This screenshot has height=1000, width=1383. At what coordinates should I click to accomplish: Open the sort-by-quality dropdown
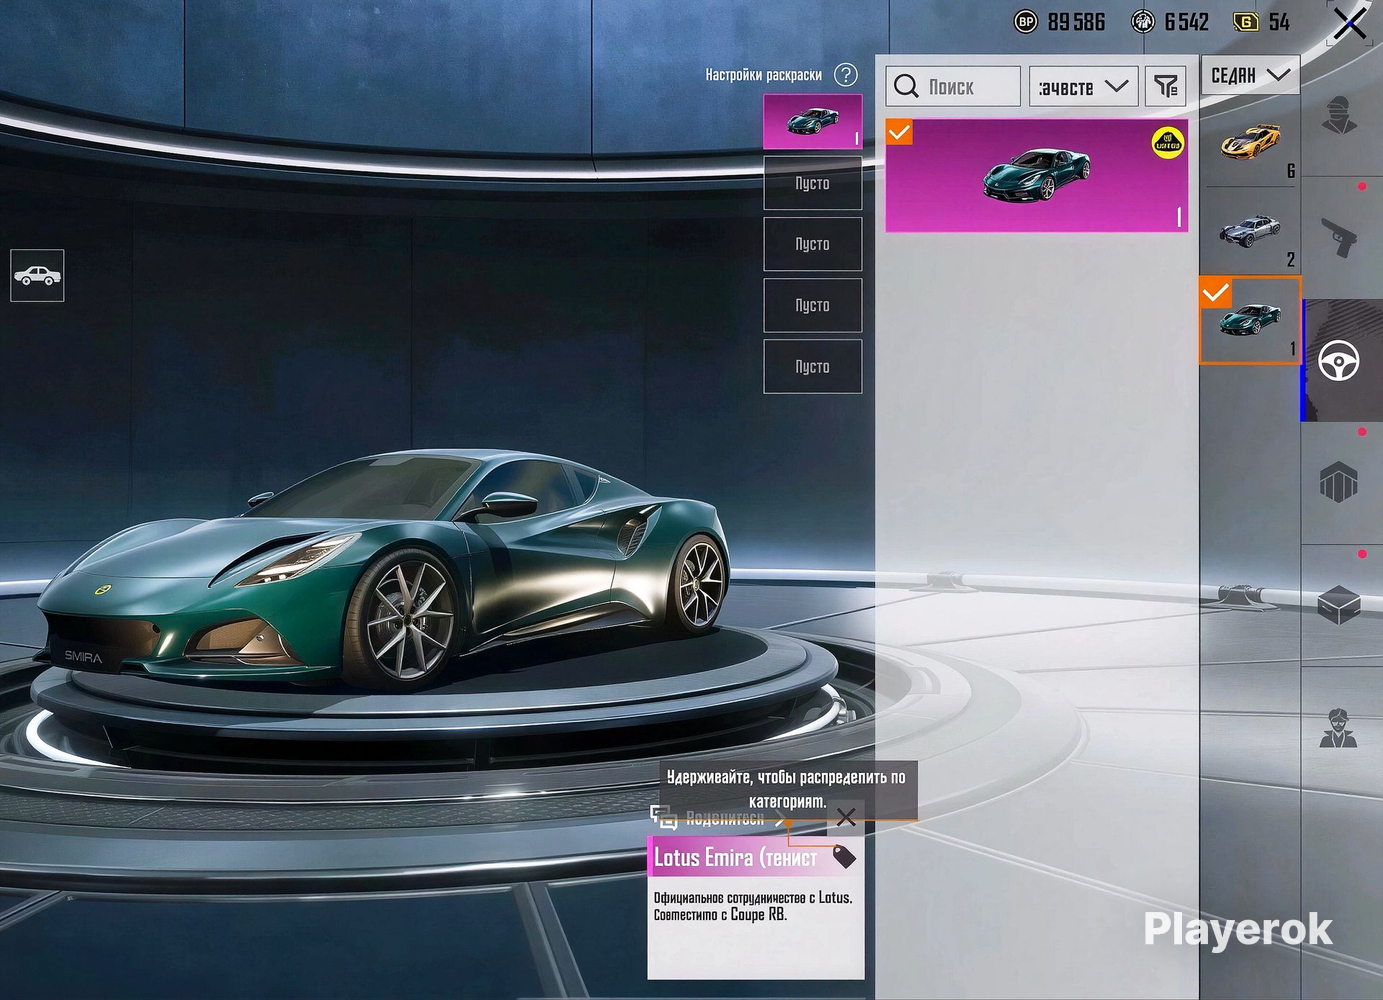1083,87
